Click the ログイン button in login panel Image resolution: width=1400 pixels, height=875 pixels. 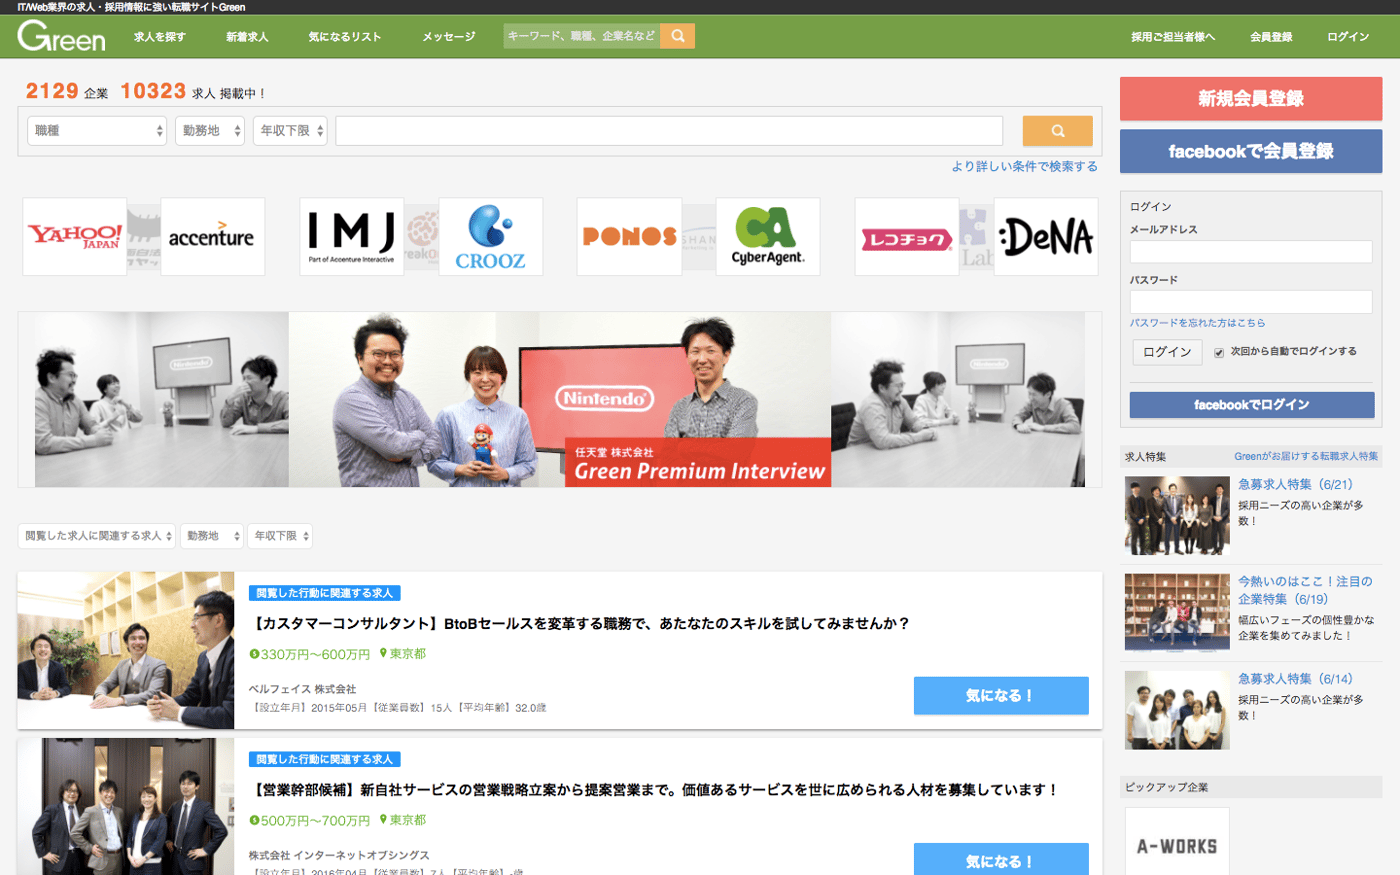pos(1167,352)
